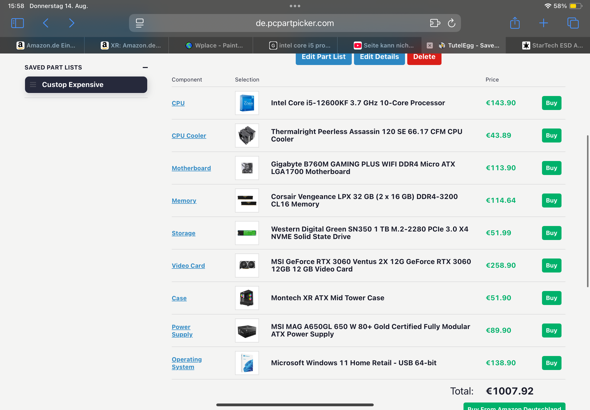Click the RTX 3060 video card thumbnail

pos(247,266)
